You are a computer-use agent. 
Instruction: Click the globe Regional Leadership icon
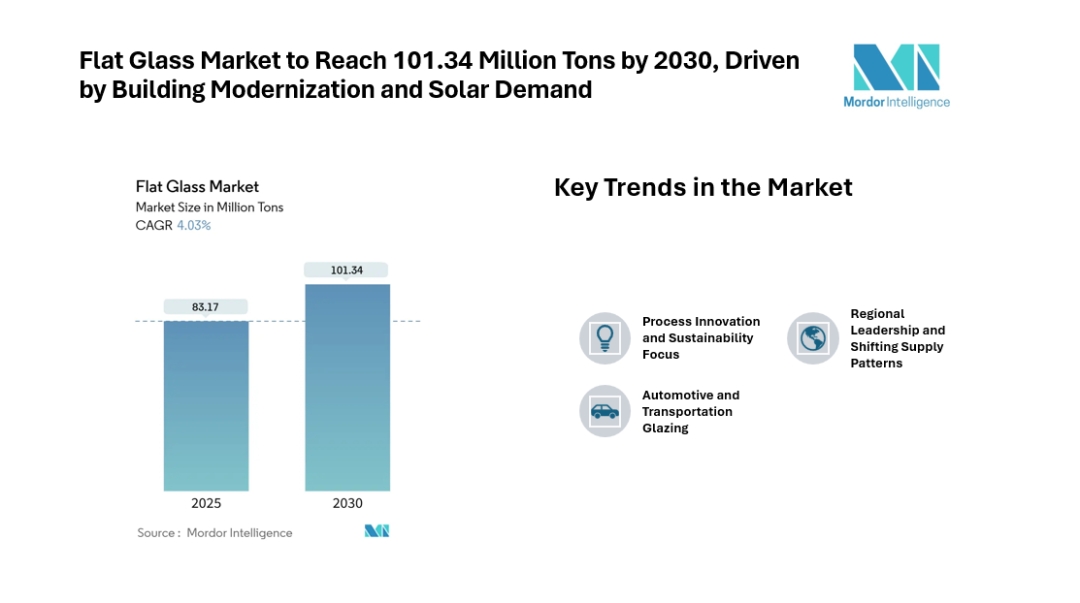(812, 338)
